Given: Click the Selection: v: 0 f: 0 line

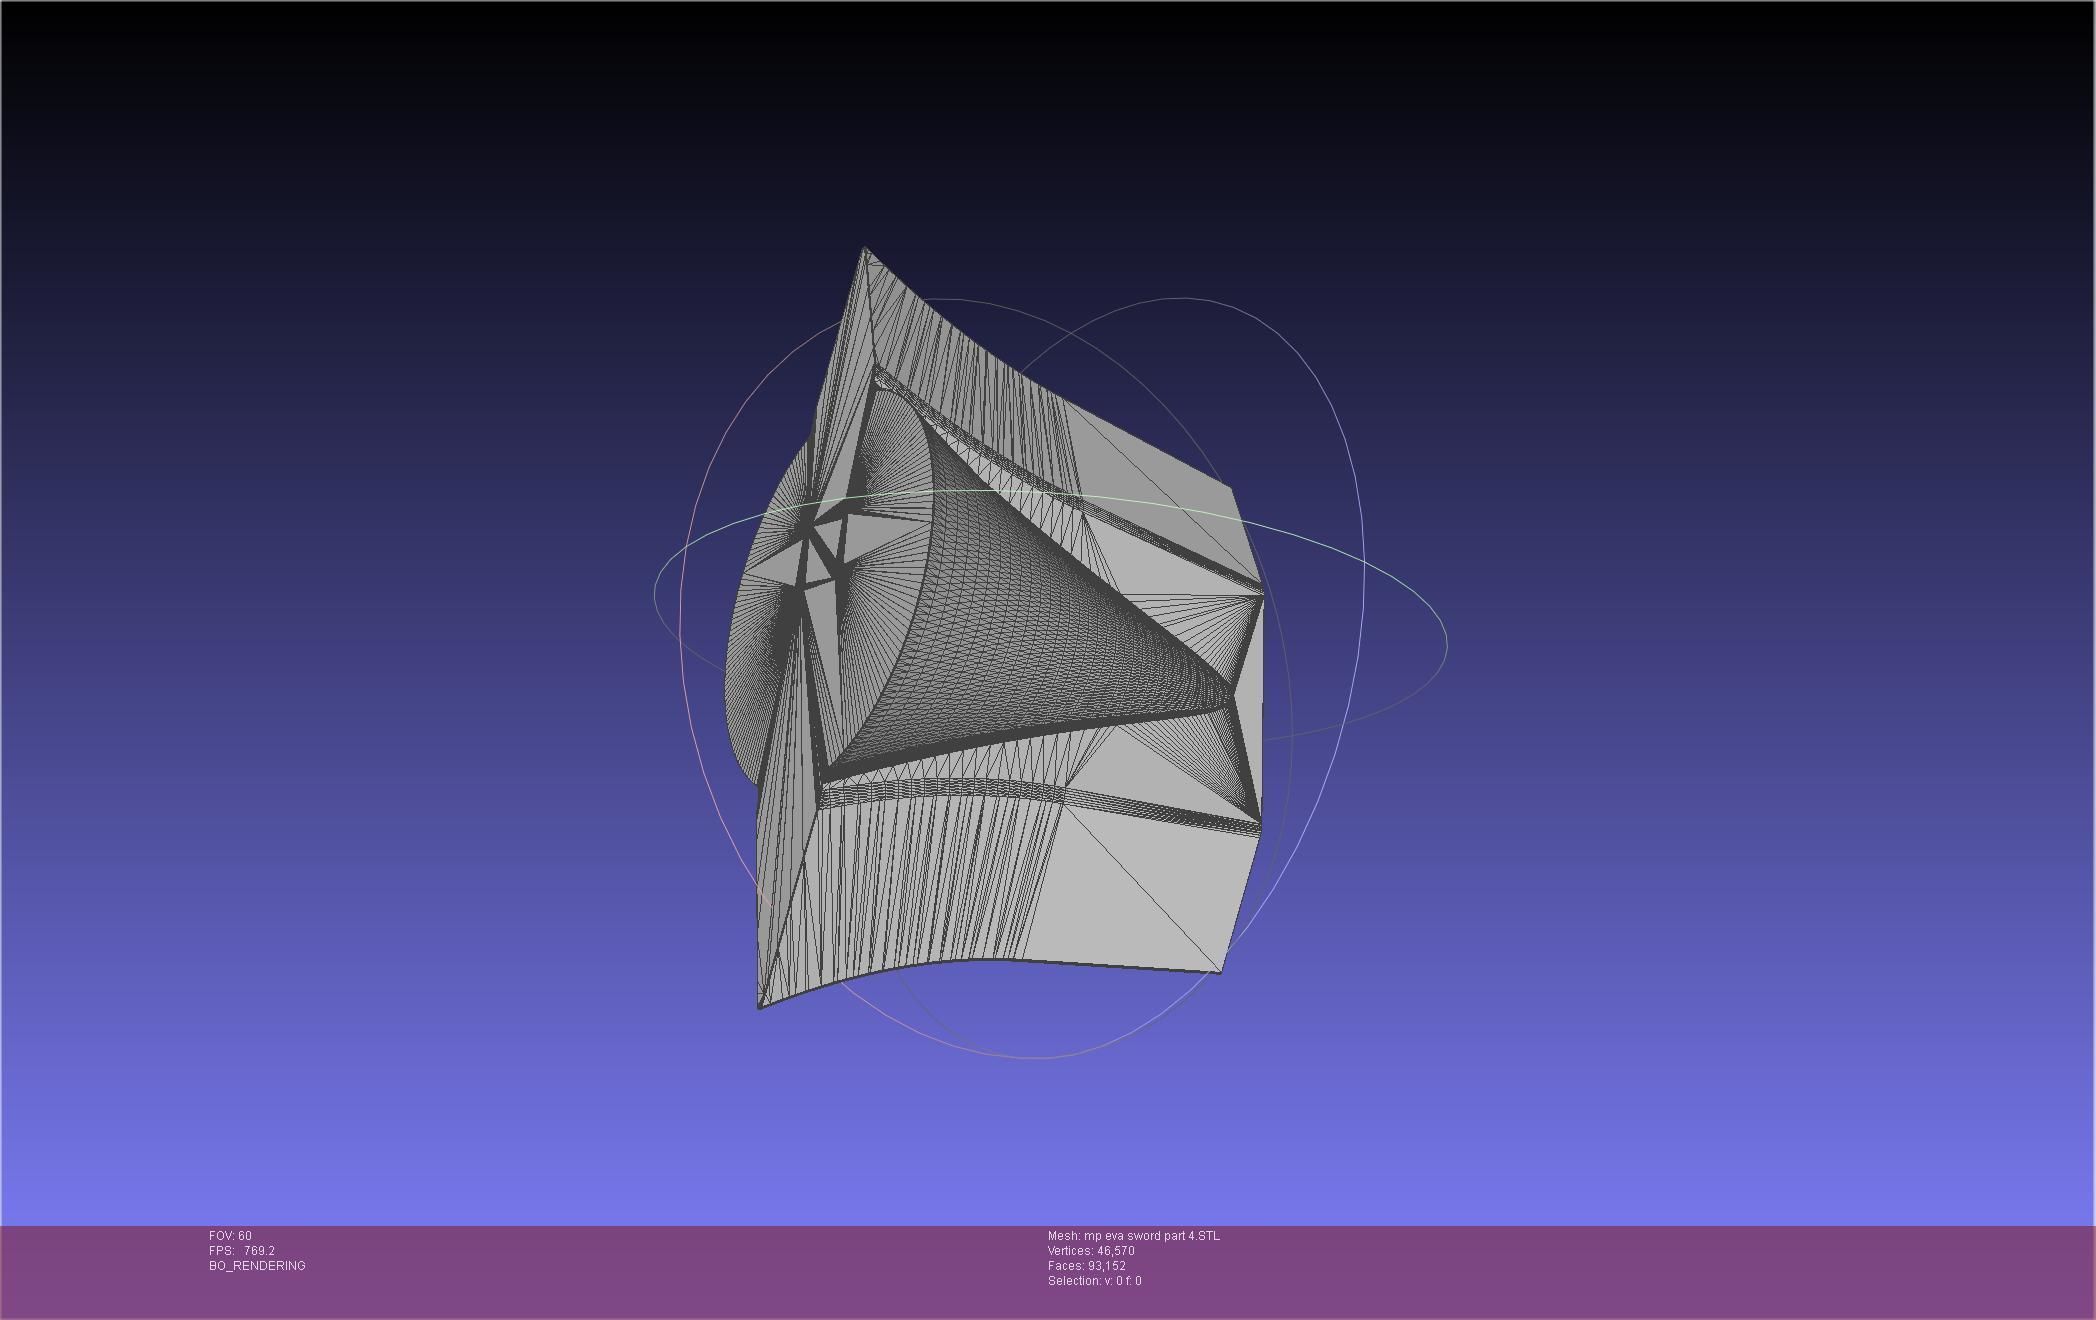Looking at the screenshot, I should [x=1094, y=1281].
